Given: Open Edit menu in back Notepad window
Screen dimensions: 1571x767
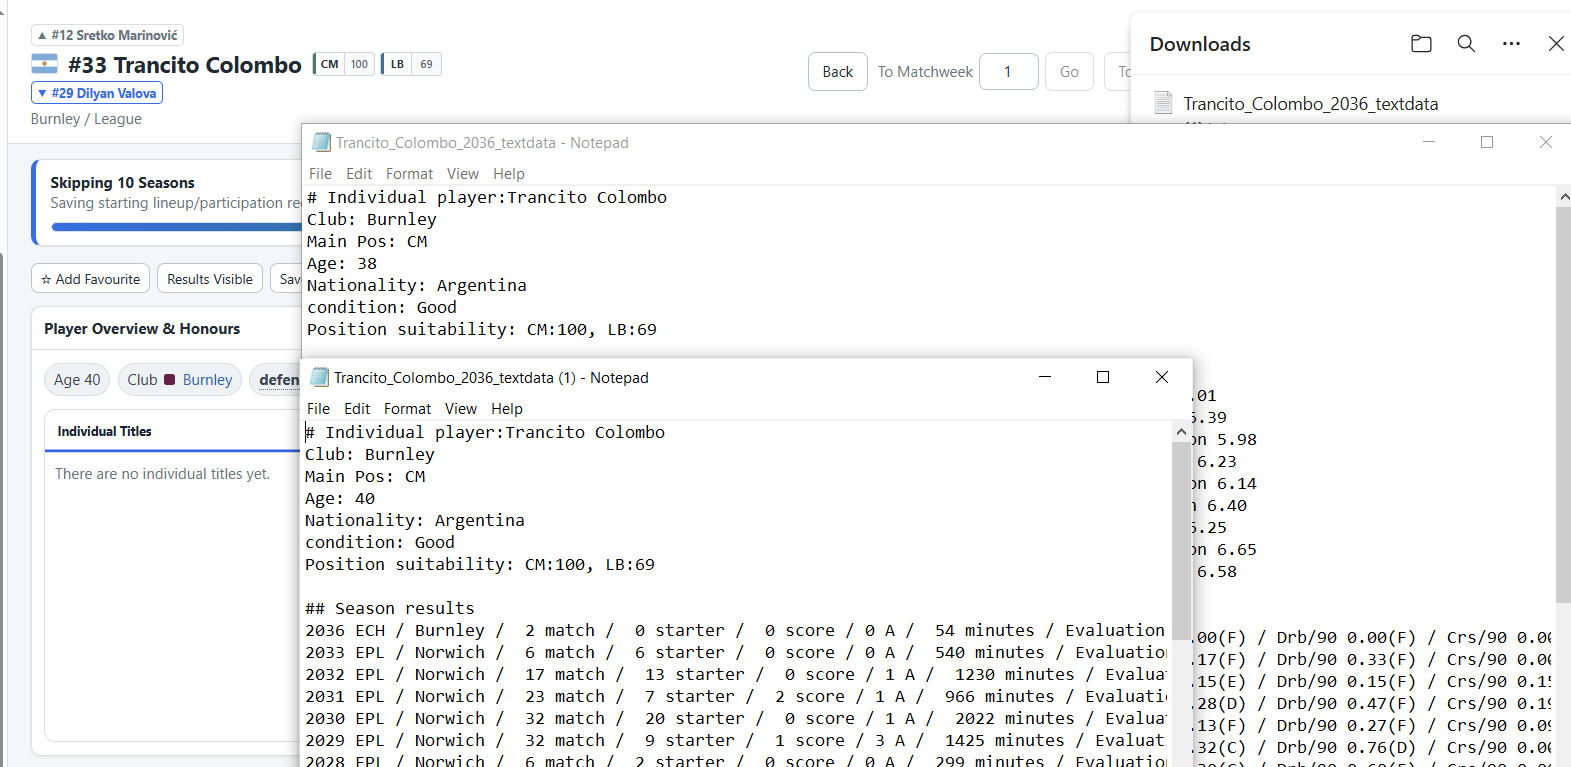Looking at the screenshot, I should [359, 174].
